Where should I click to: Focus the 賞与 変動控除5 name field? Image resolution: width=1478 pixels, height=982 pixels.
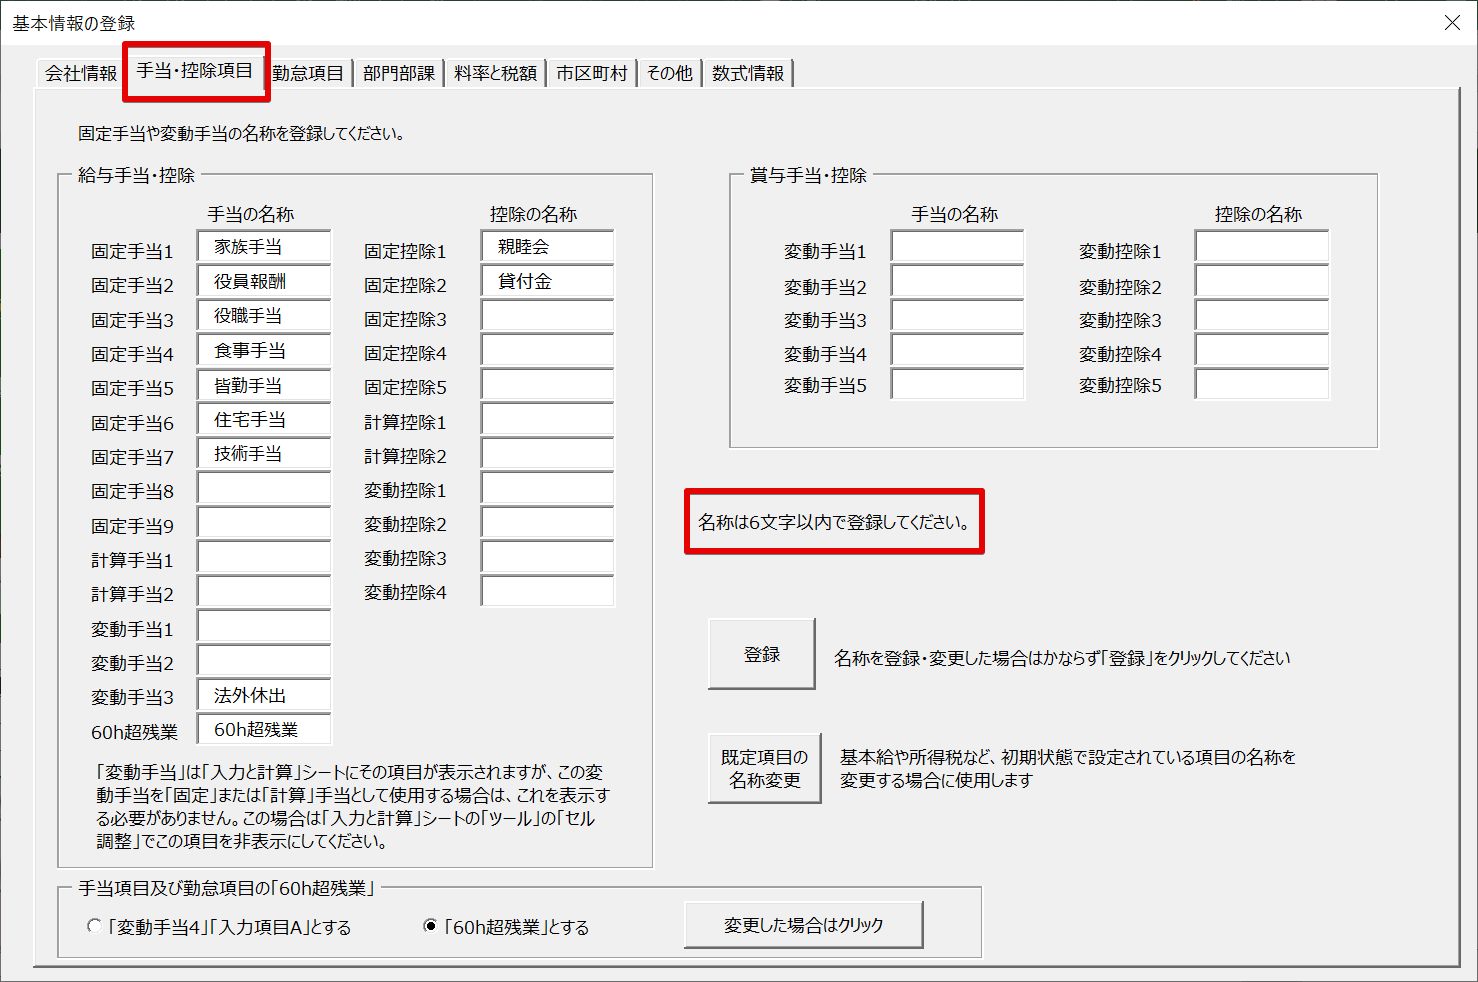pos(1261,384)
